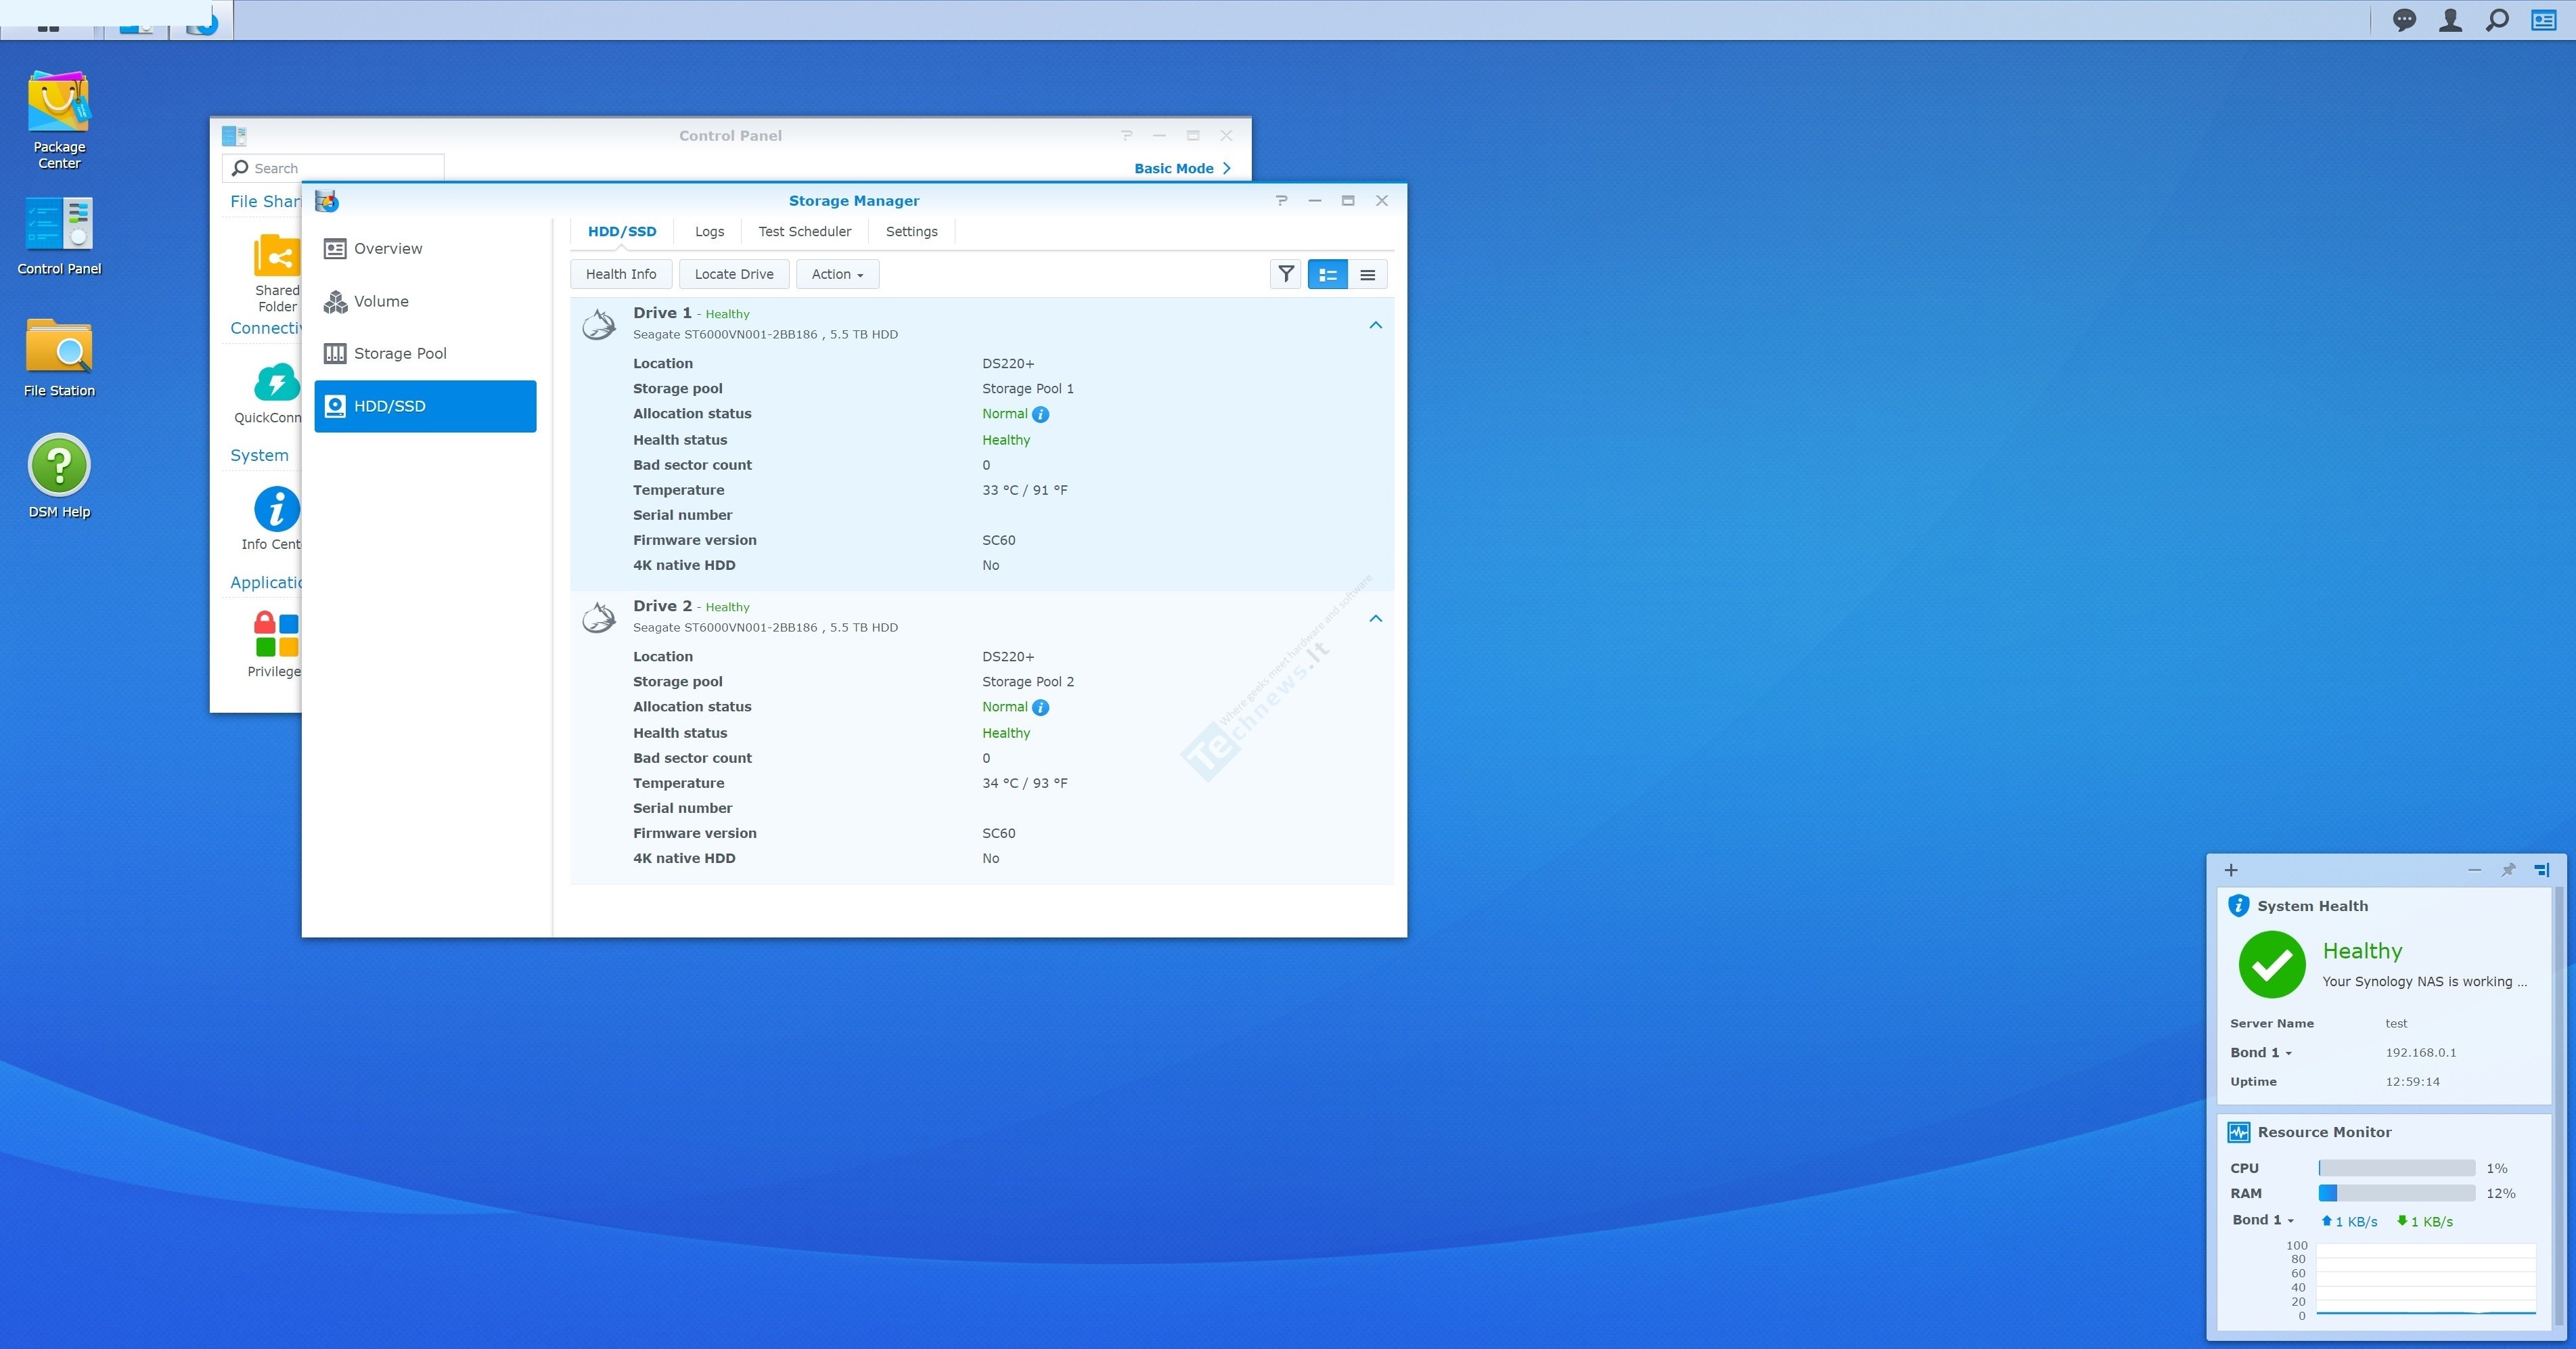The image size is (2576, 1349).
Task: Click the Drive 2 header title
Action: 662,606
